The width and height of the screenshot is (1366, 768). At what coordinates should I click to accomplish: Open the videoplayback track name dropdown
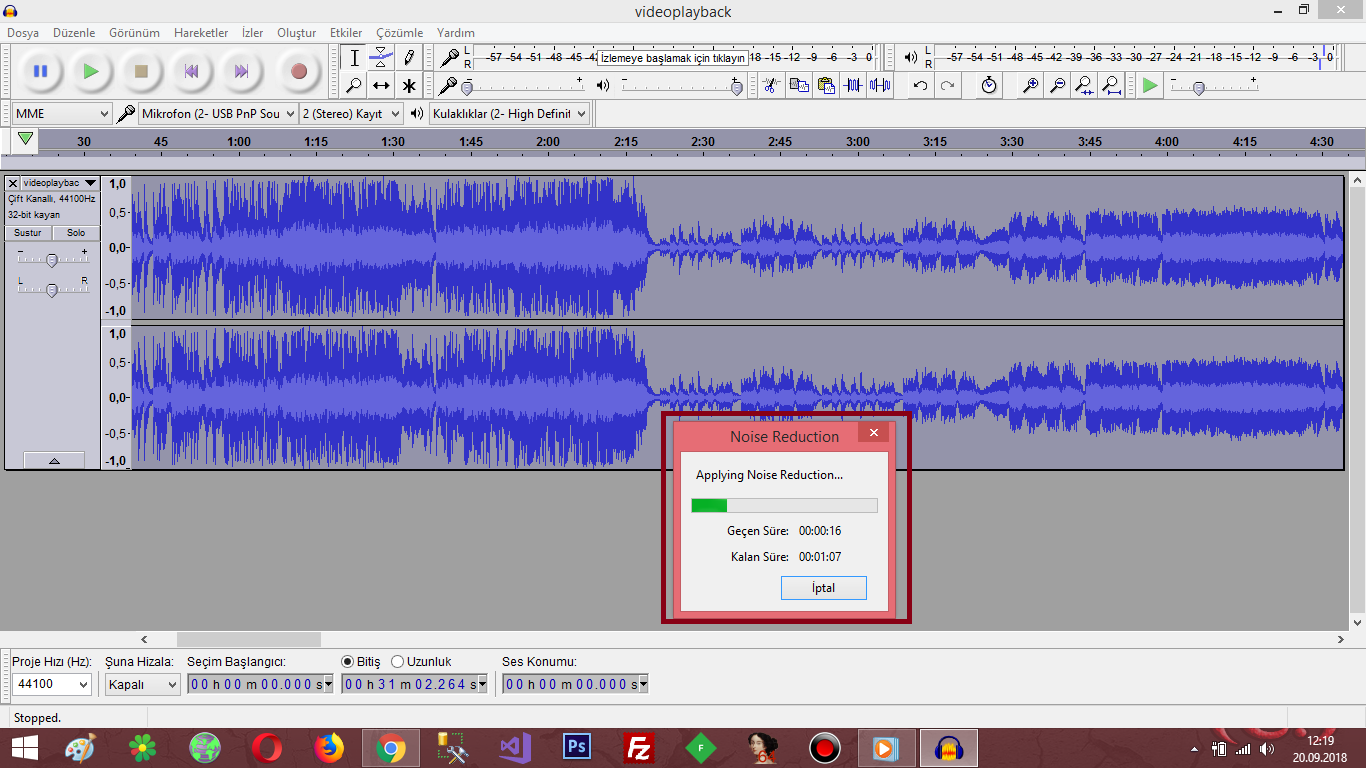click(x=60, y=183)
